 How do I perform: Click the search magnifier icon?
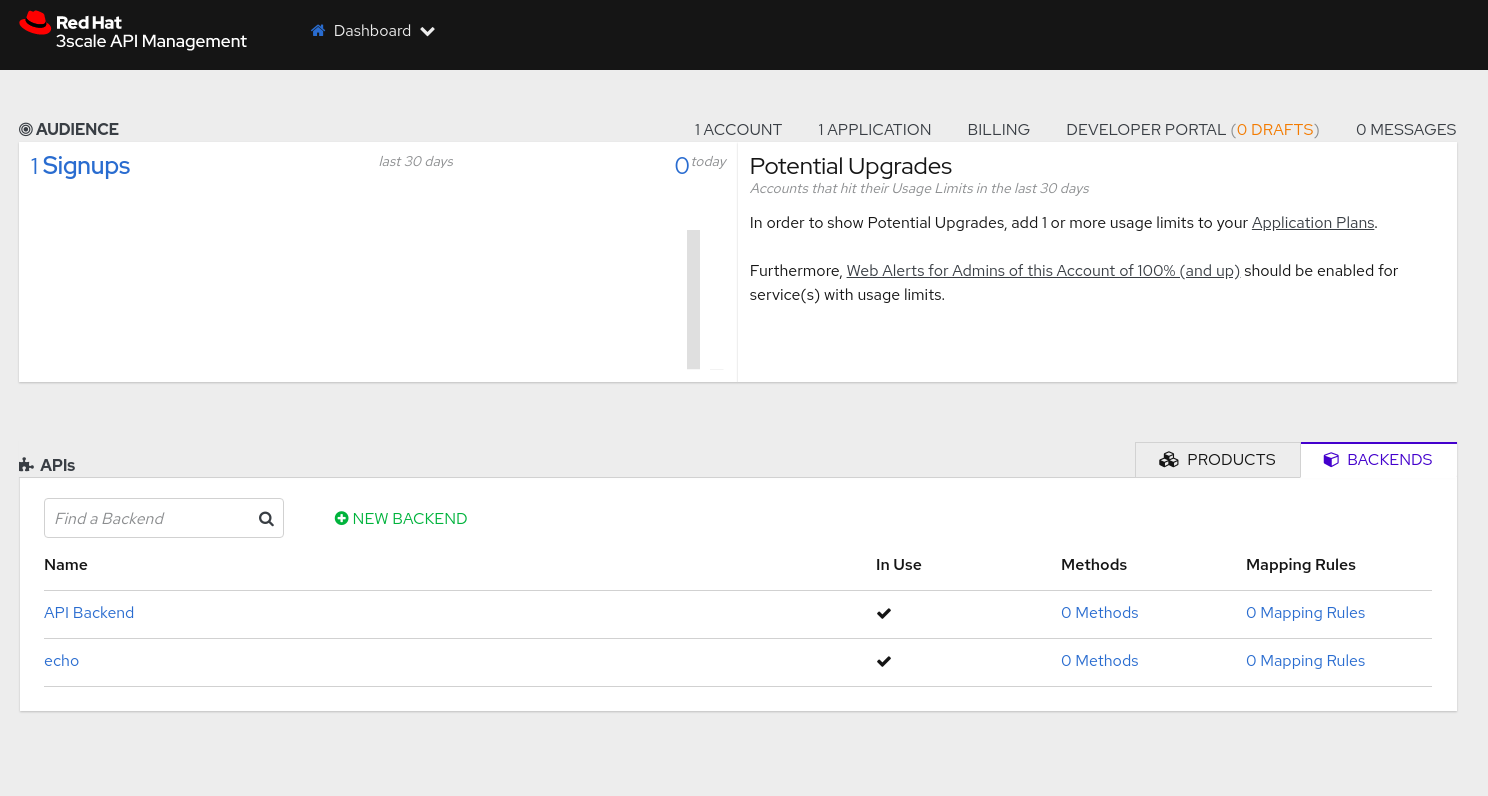point(266,519)
